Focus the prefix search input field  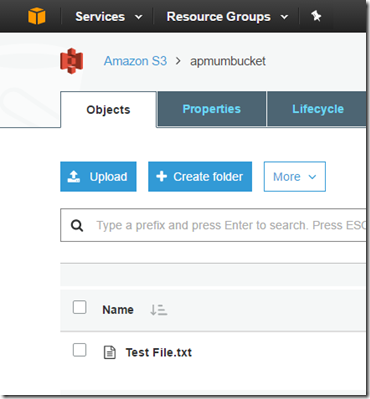coord(213,225)
